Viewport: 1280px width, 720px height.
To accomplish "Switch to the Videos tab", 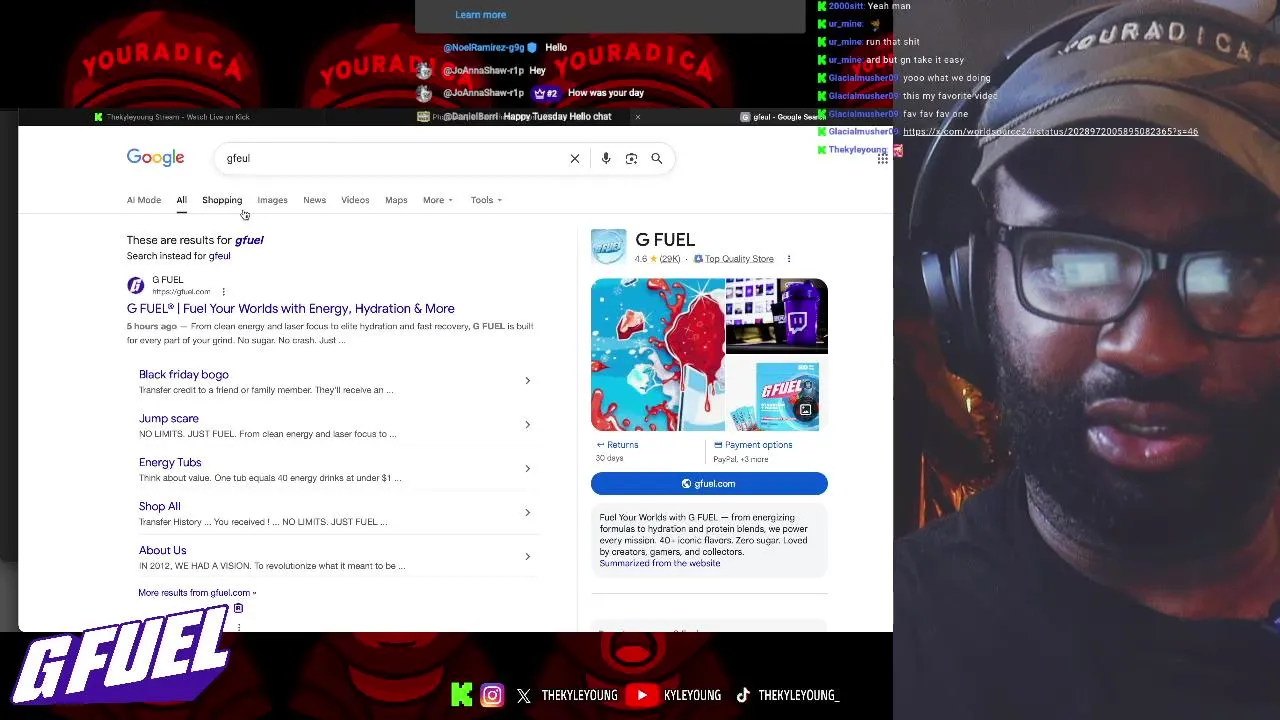I will click(x=355, y=200).
